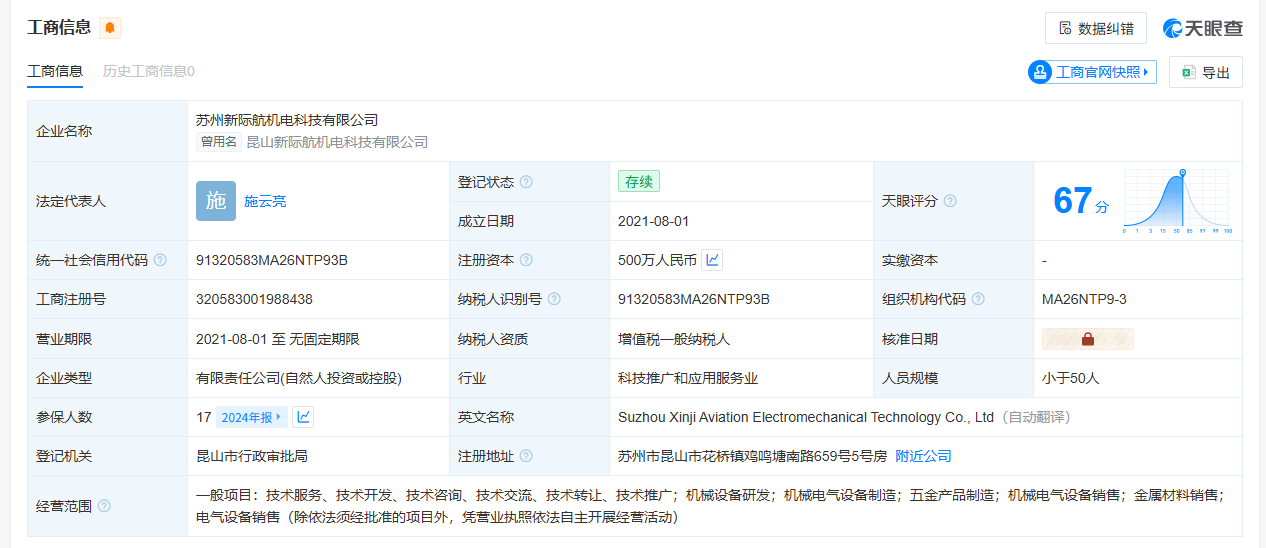
Task: Open the 施云亮 legal representative link
Action: (265, 201)
